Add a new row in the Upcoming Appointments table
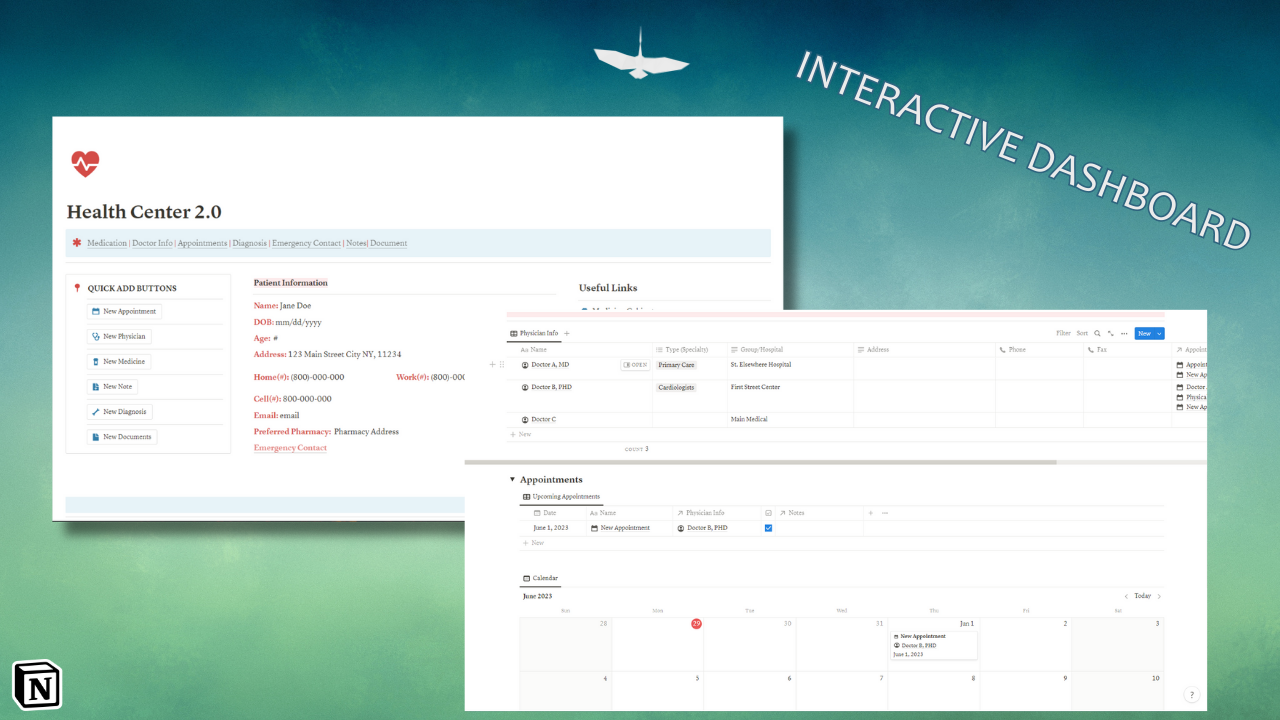Viewport: 1280px width, 720px height. pos(533,543)
